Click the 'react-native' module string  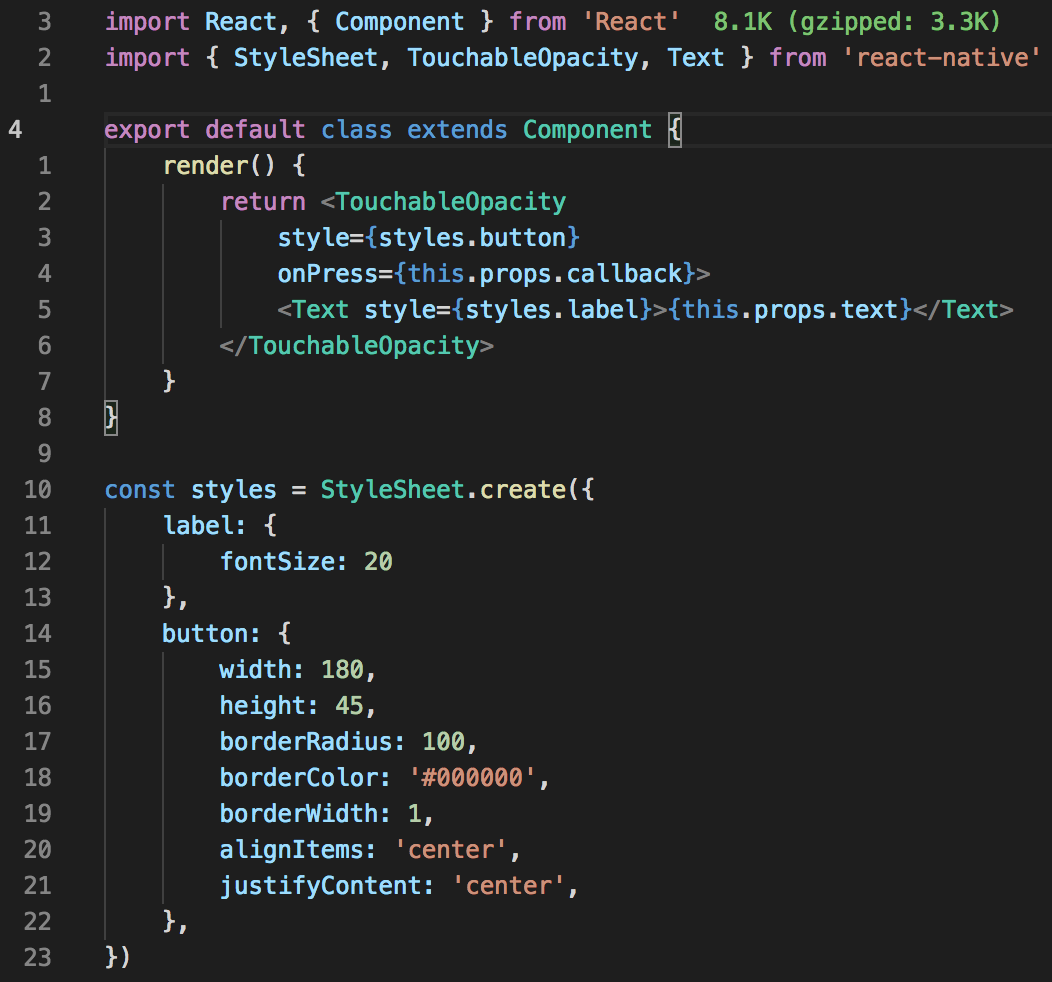(x=935, y=58)
